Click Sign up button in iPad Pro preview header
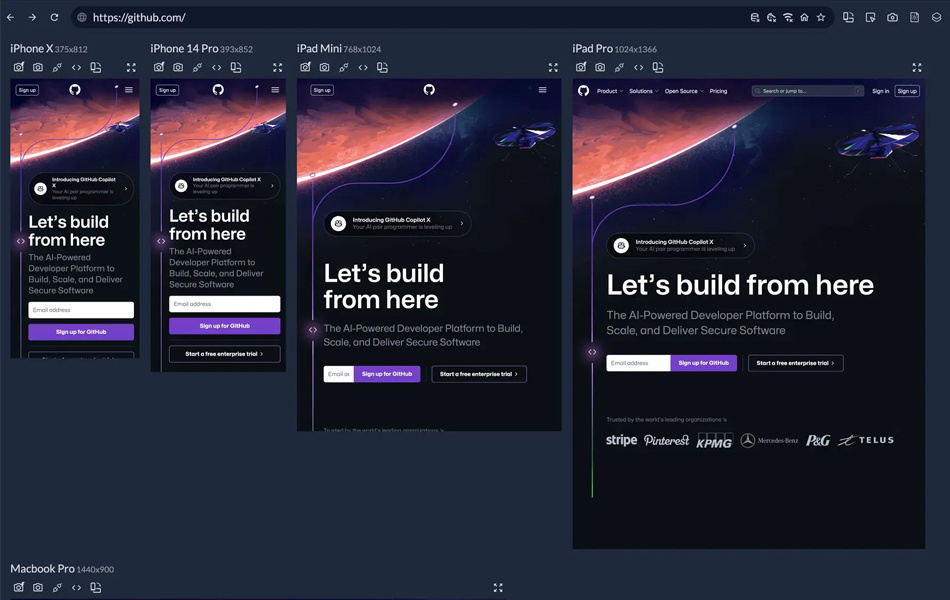 click(907, 91)
